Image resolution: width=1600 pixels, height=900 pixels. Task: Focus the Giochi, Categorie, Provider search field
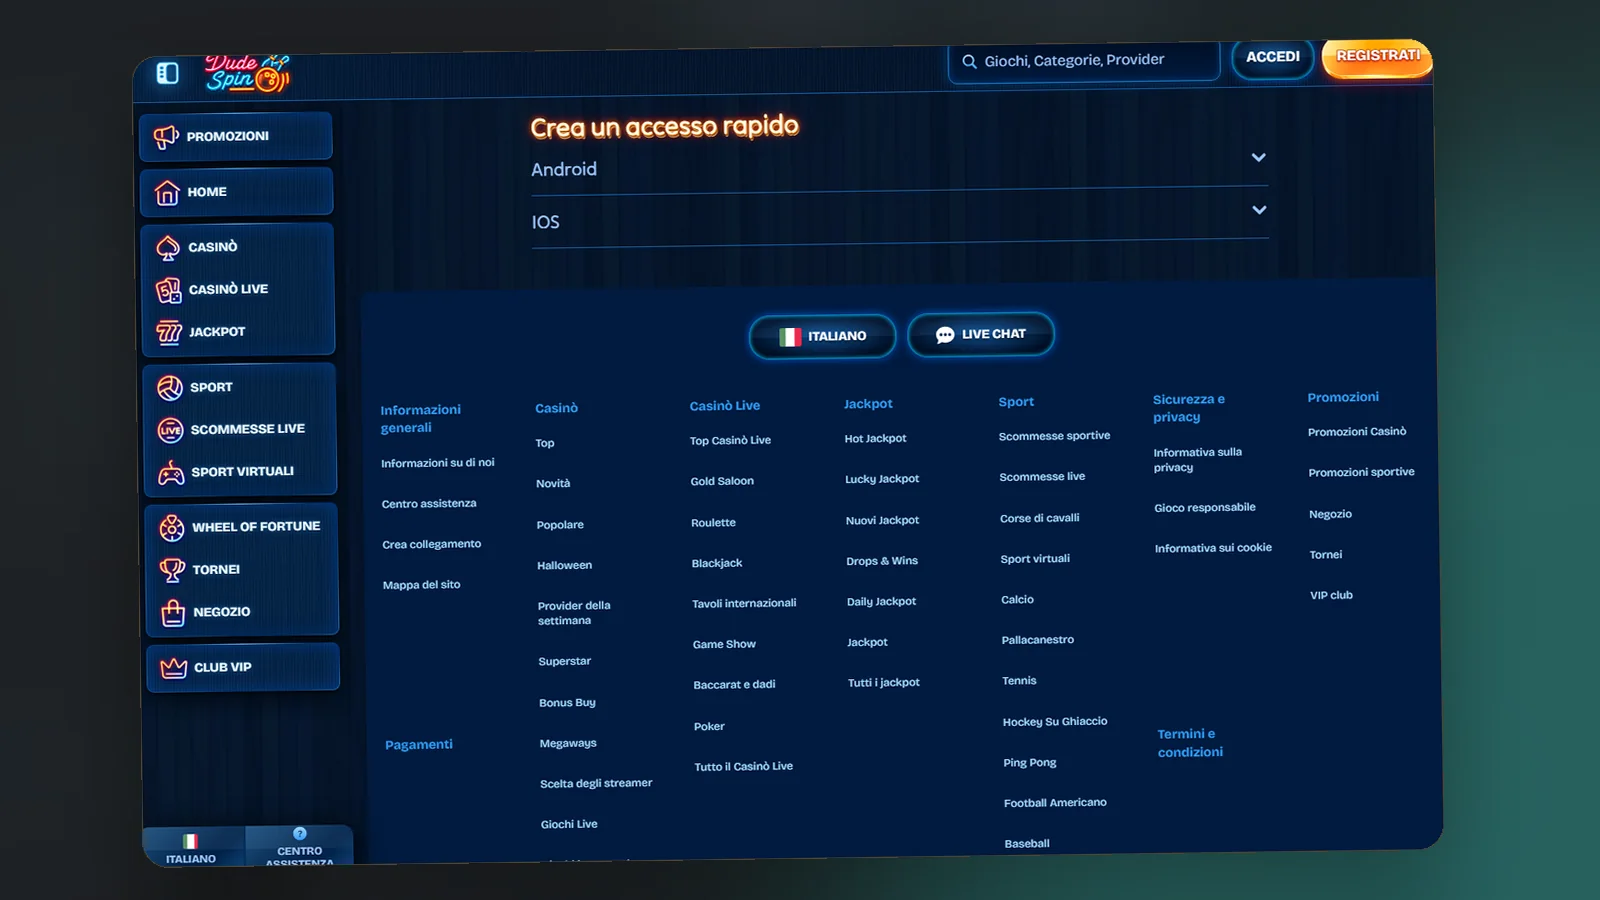pyautogui.click(x=1084, y=61)
